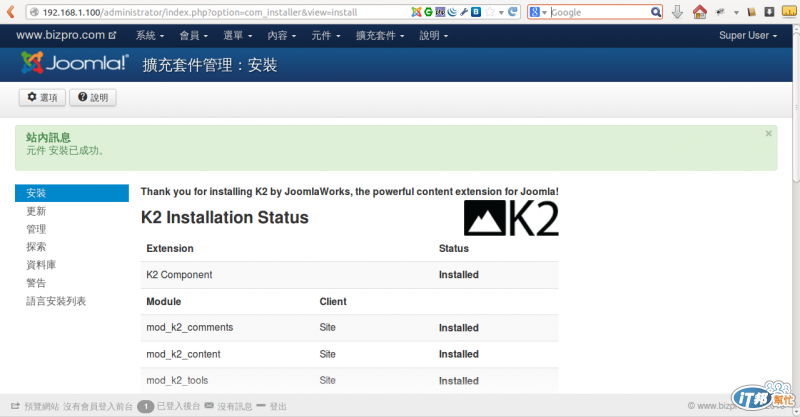Click the Joomla icon in the address bar

tap(416, 12)
